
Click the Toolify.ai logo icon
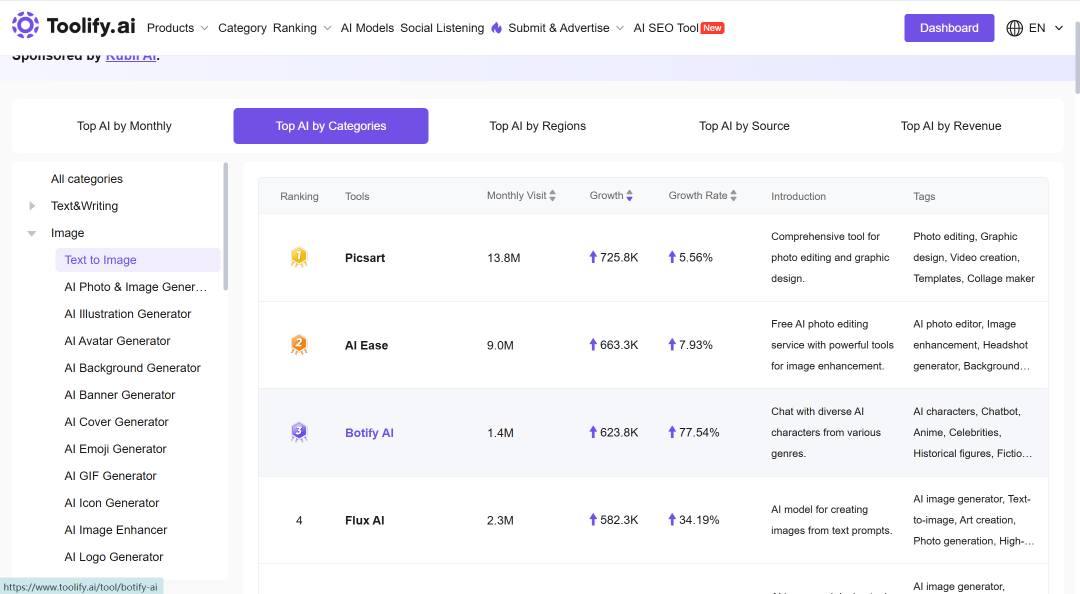click(25, 25)
